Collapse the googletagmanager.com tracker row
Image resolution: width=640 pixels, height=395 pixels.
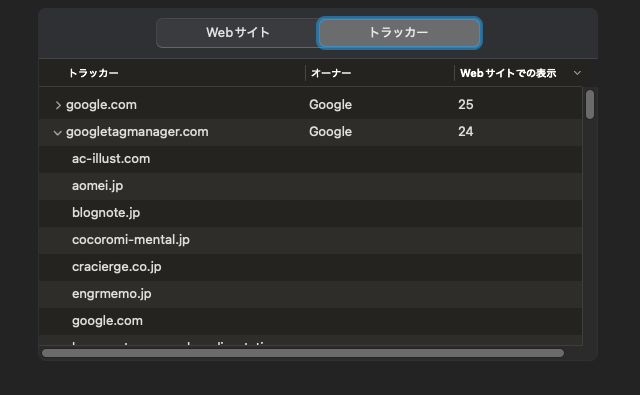point(58,133)
